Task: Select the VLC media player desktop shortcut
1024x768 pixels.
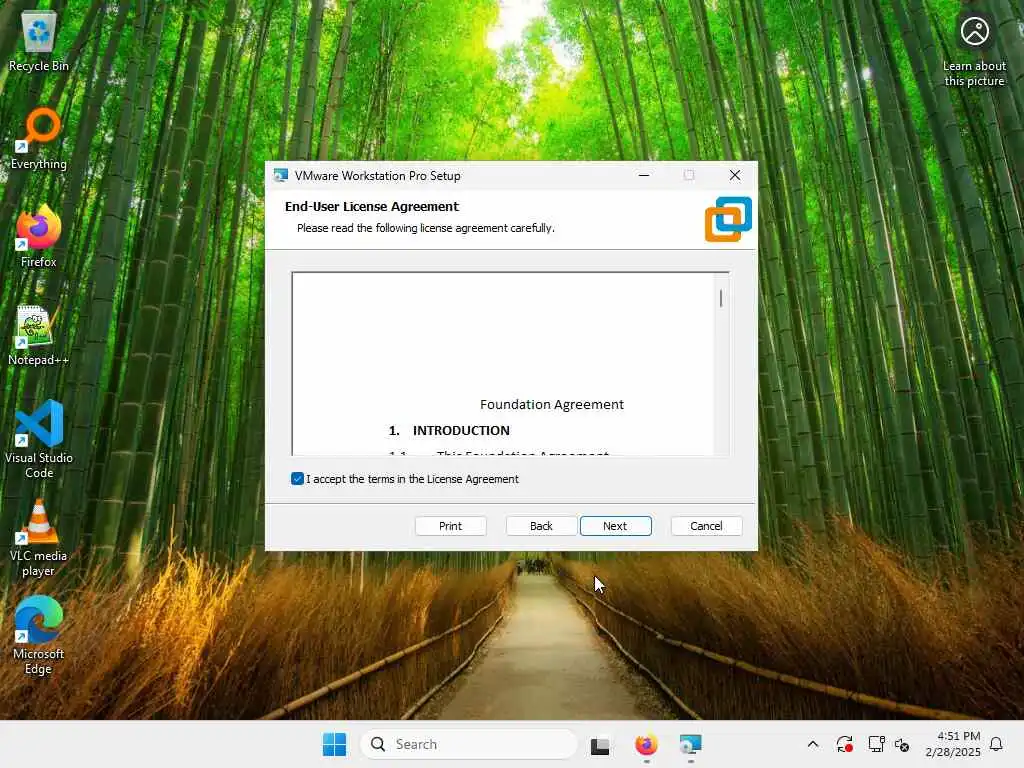Action: tap(39, 538)
